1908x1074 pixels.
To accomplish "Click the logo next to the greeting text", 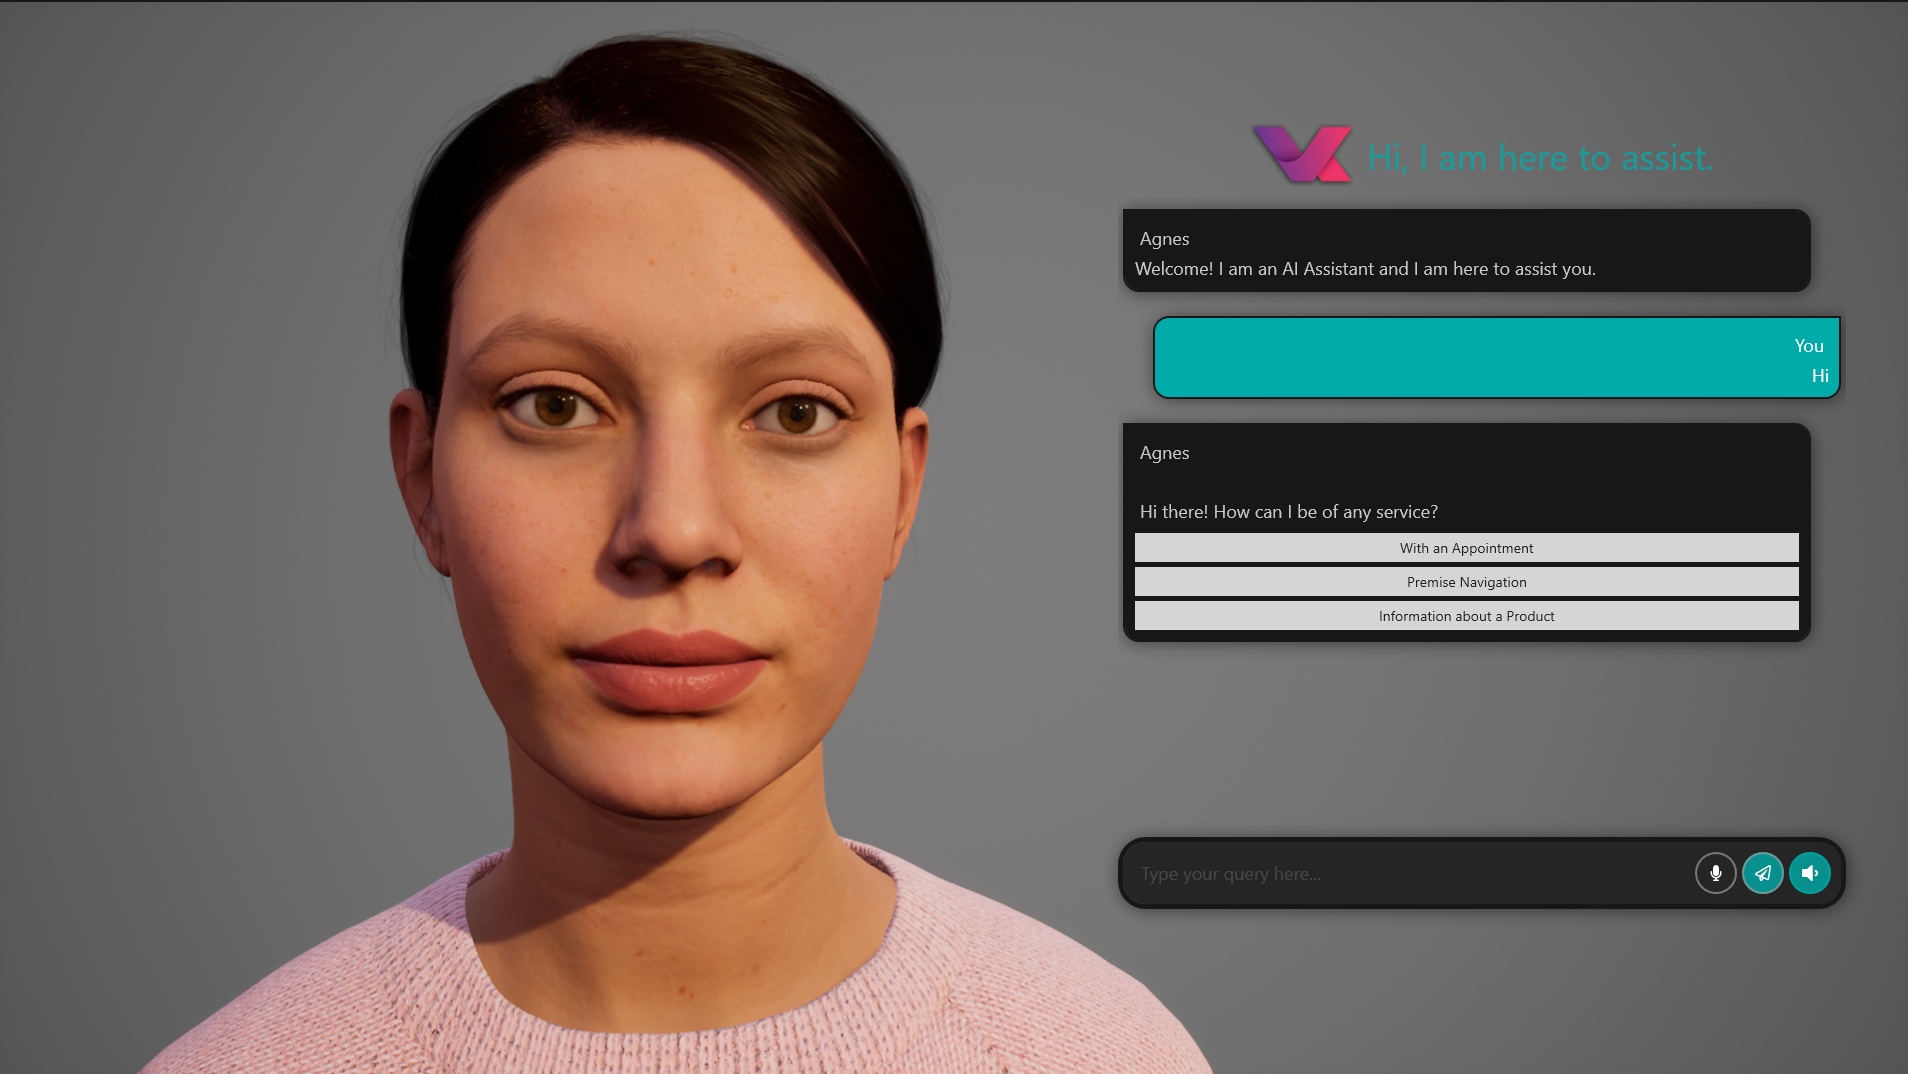I will (x=1301, y=156).
